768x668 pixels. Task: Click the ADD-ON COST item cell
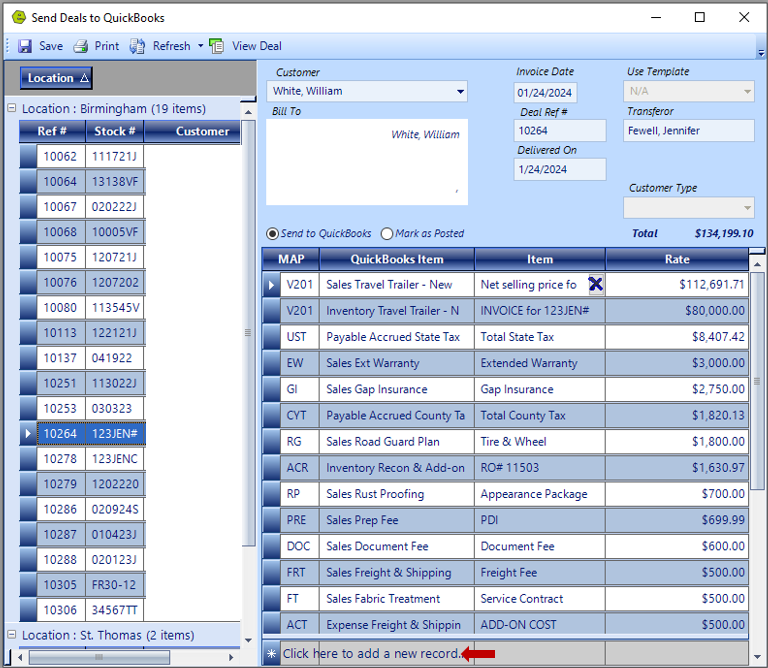(540, 625)
